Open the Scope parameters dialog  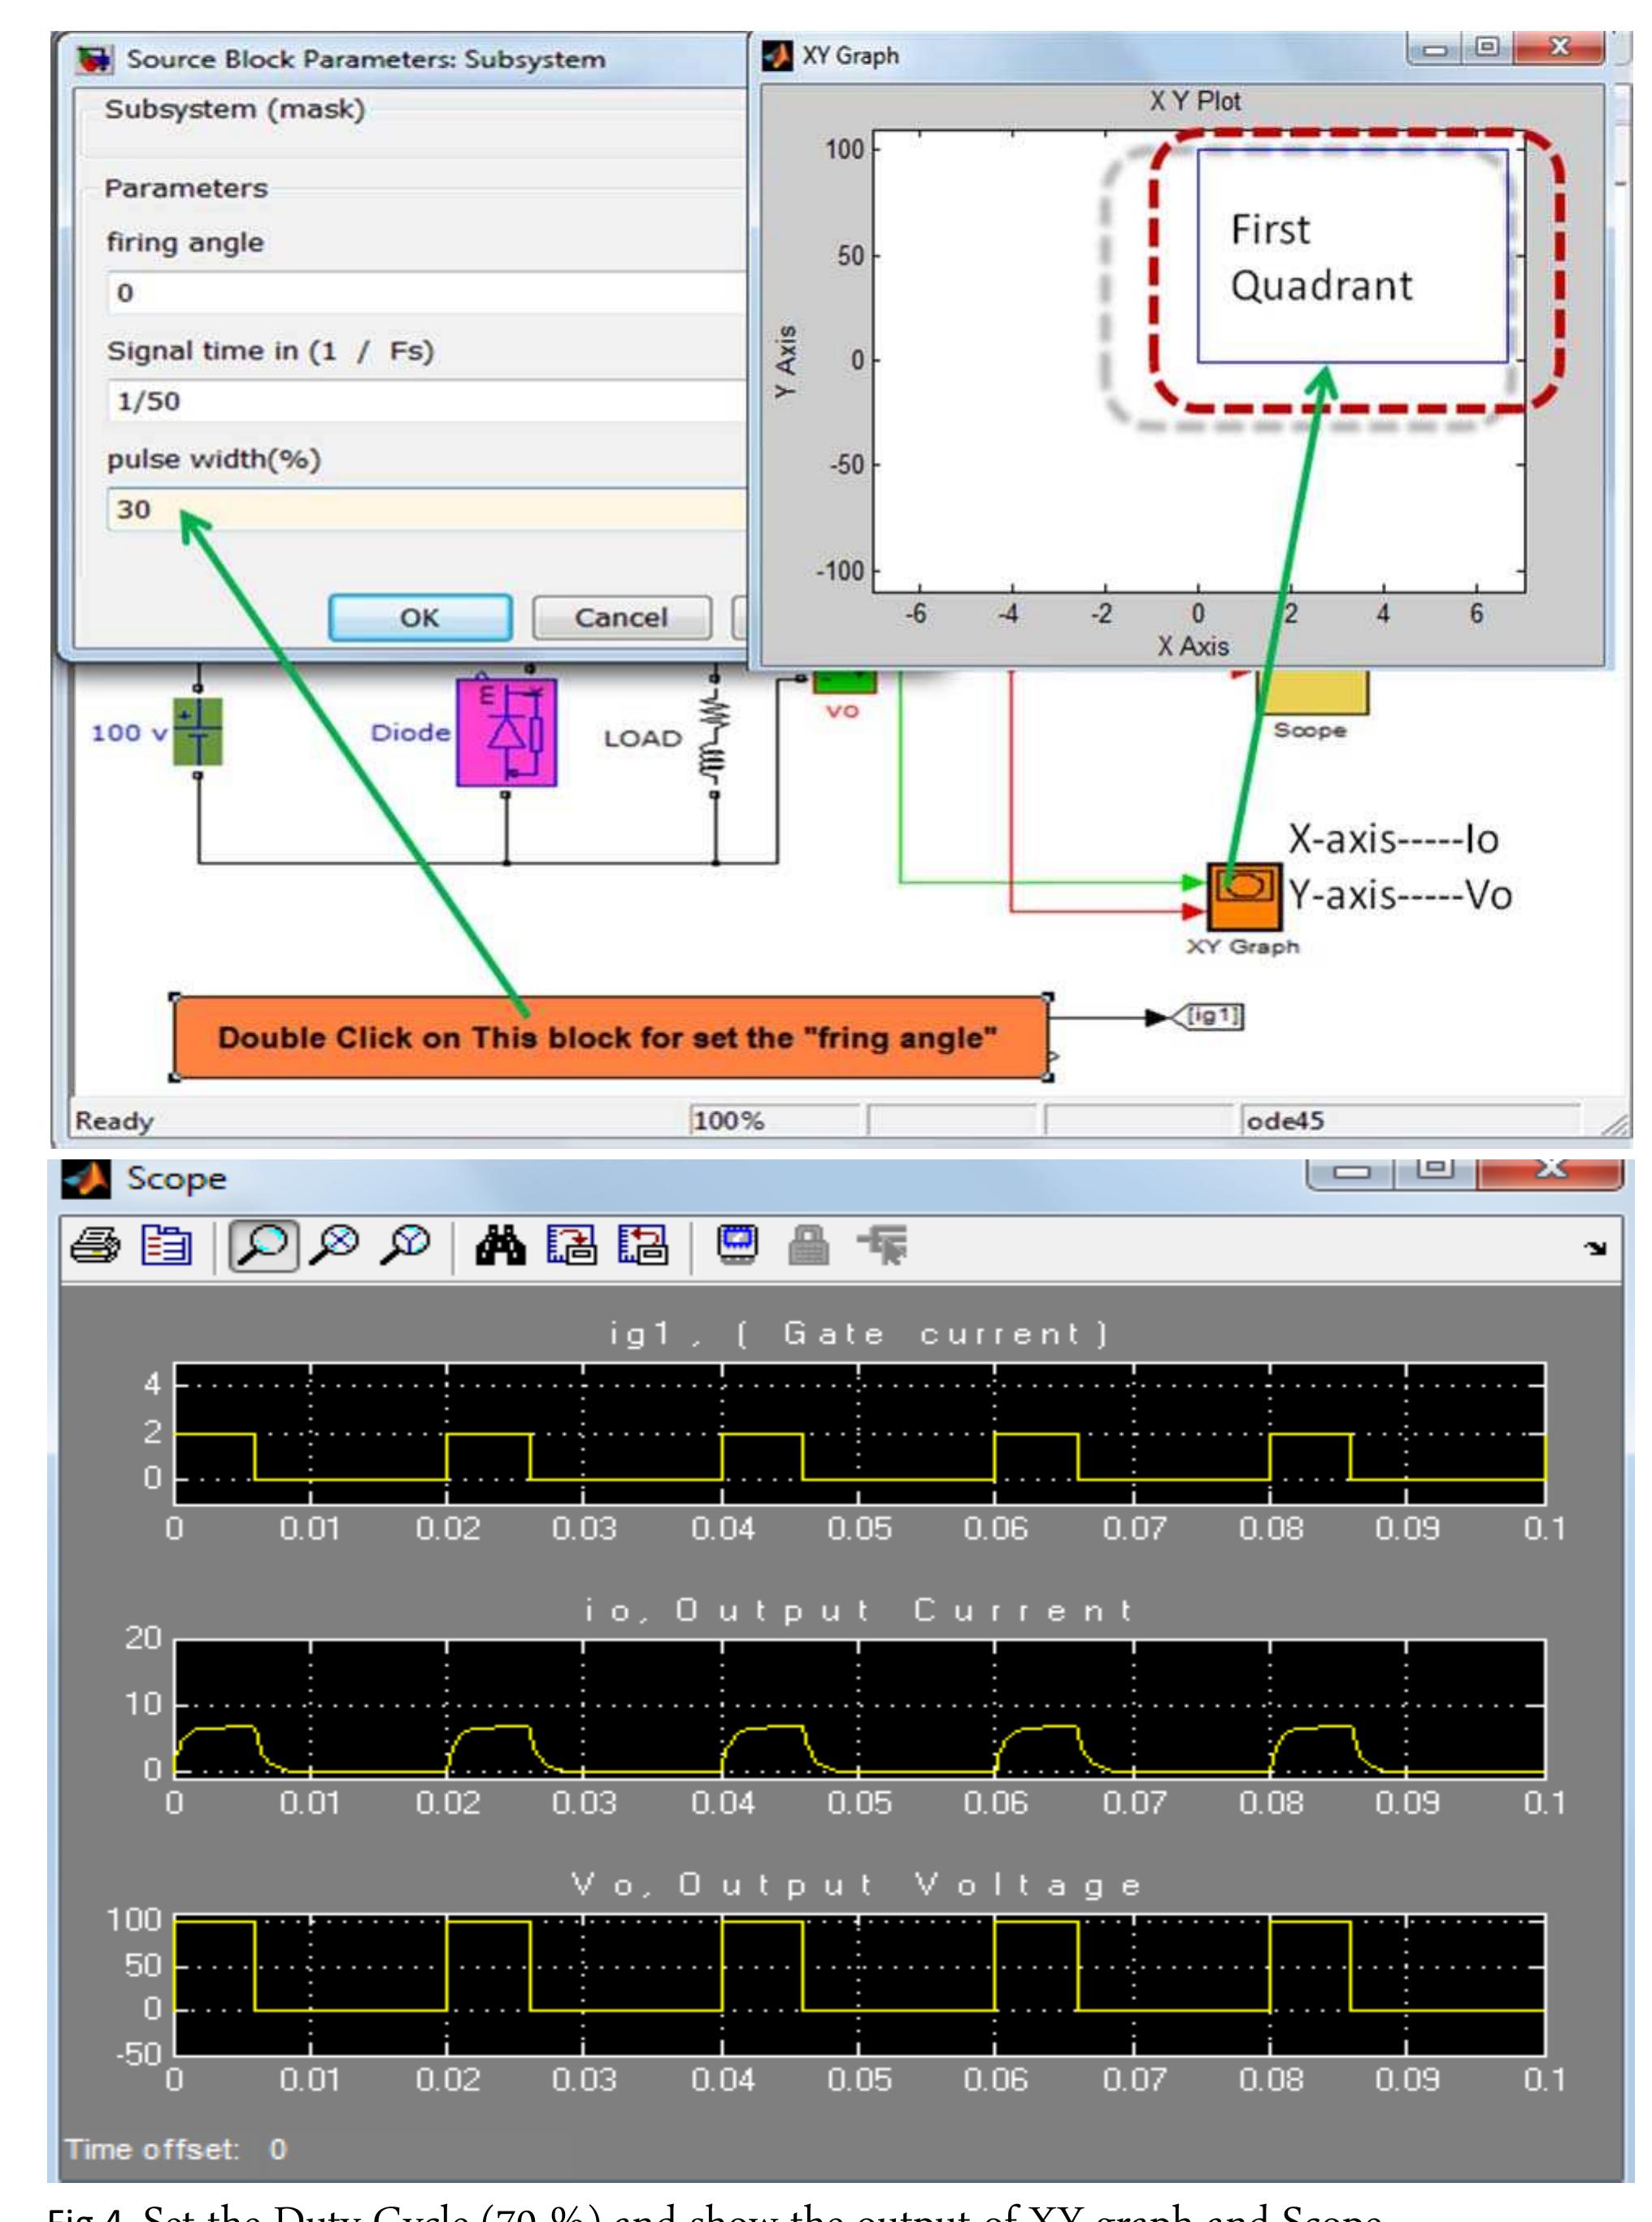pyautogui.click(x=167, y=1248)
